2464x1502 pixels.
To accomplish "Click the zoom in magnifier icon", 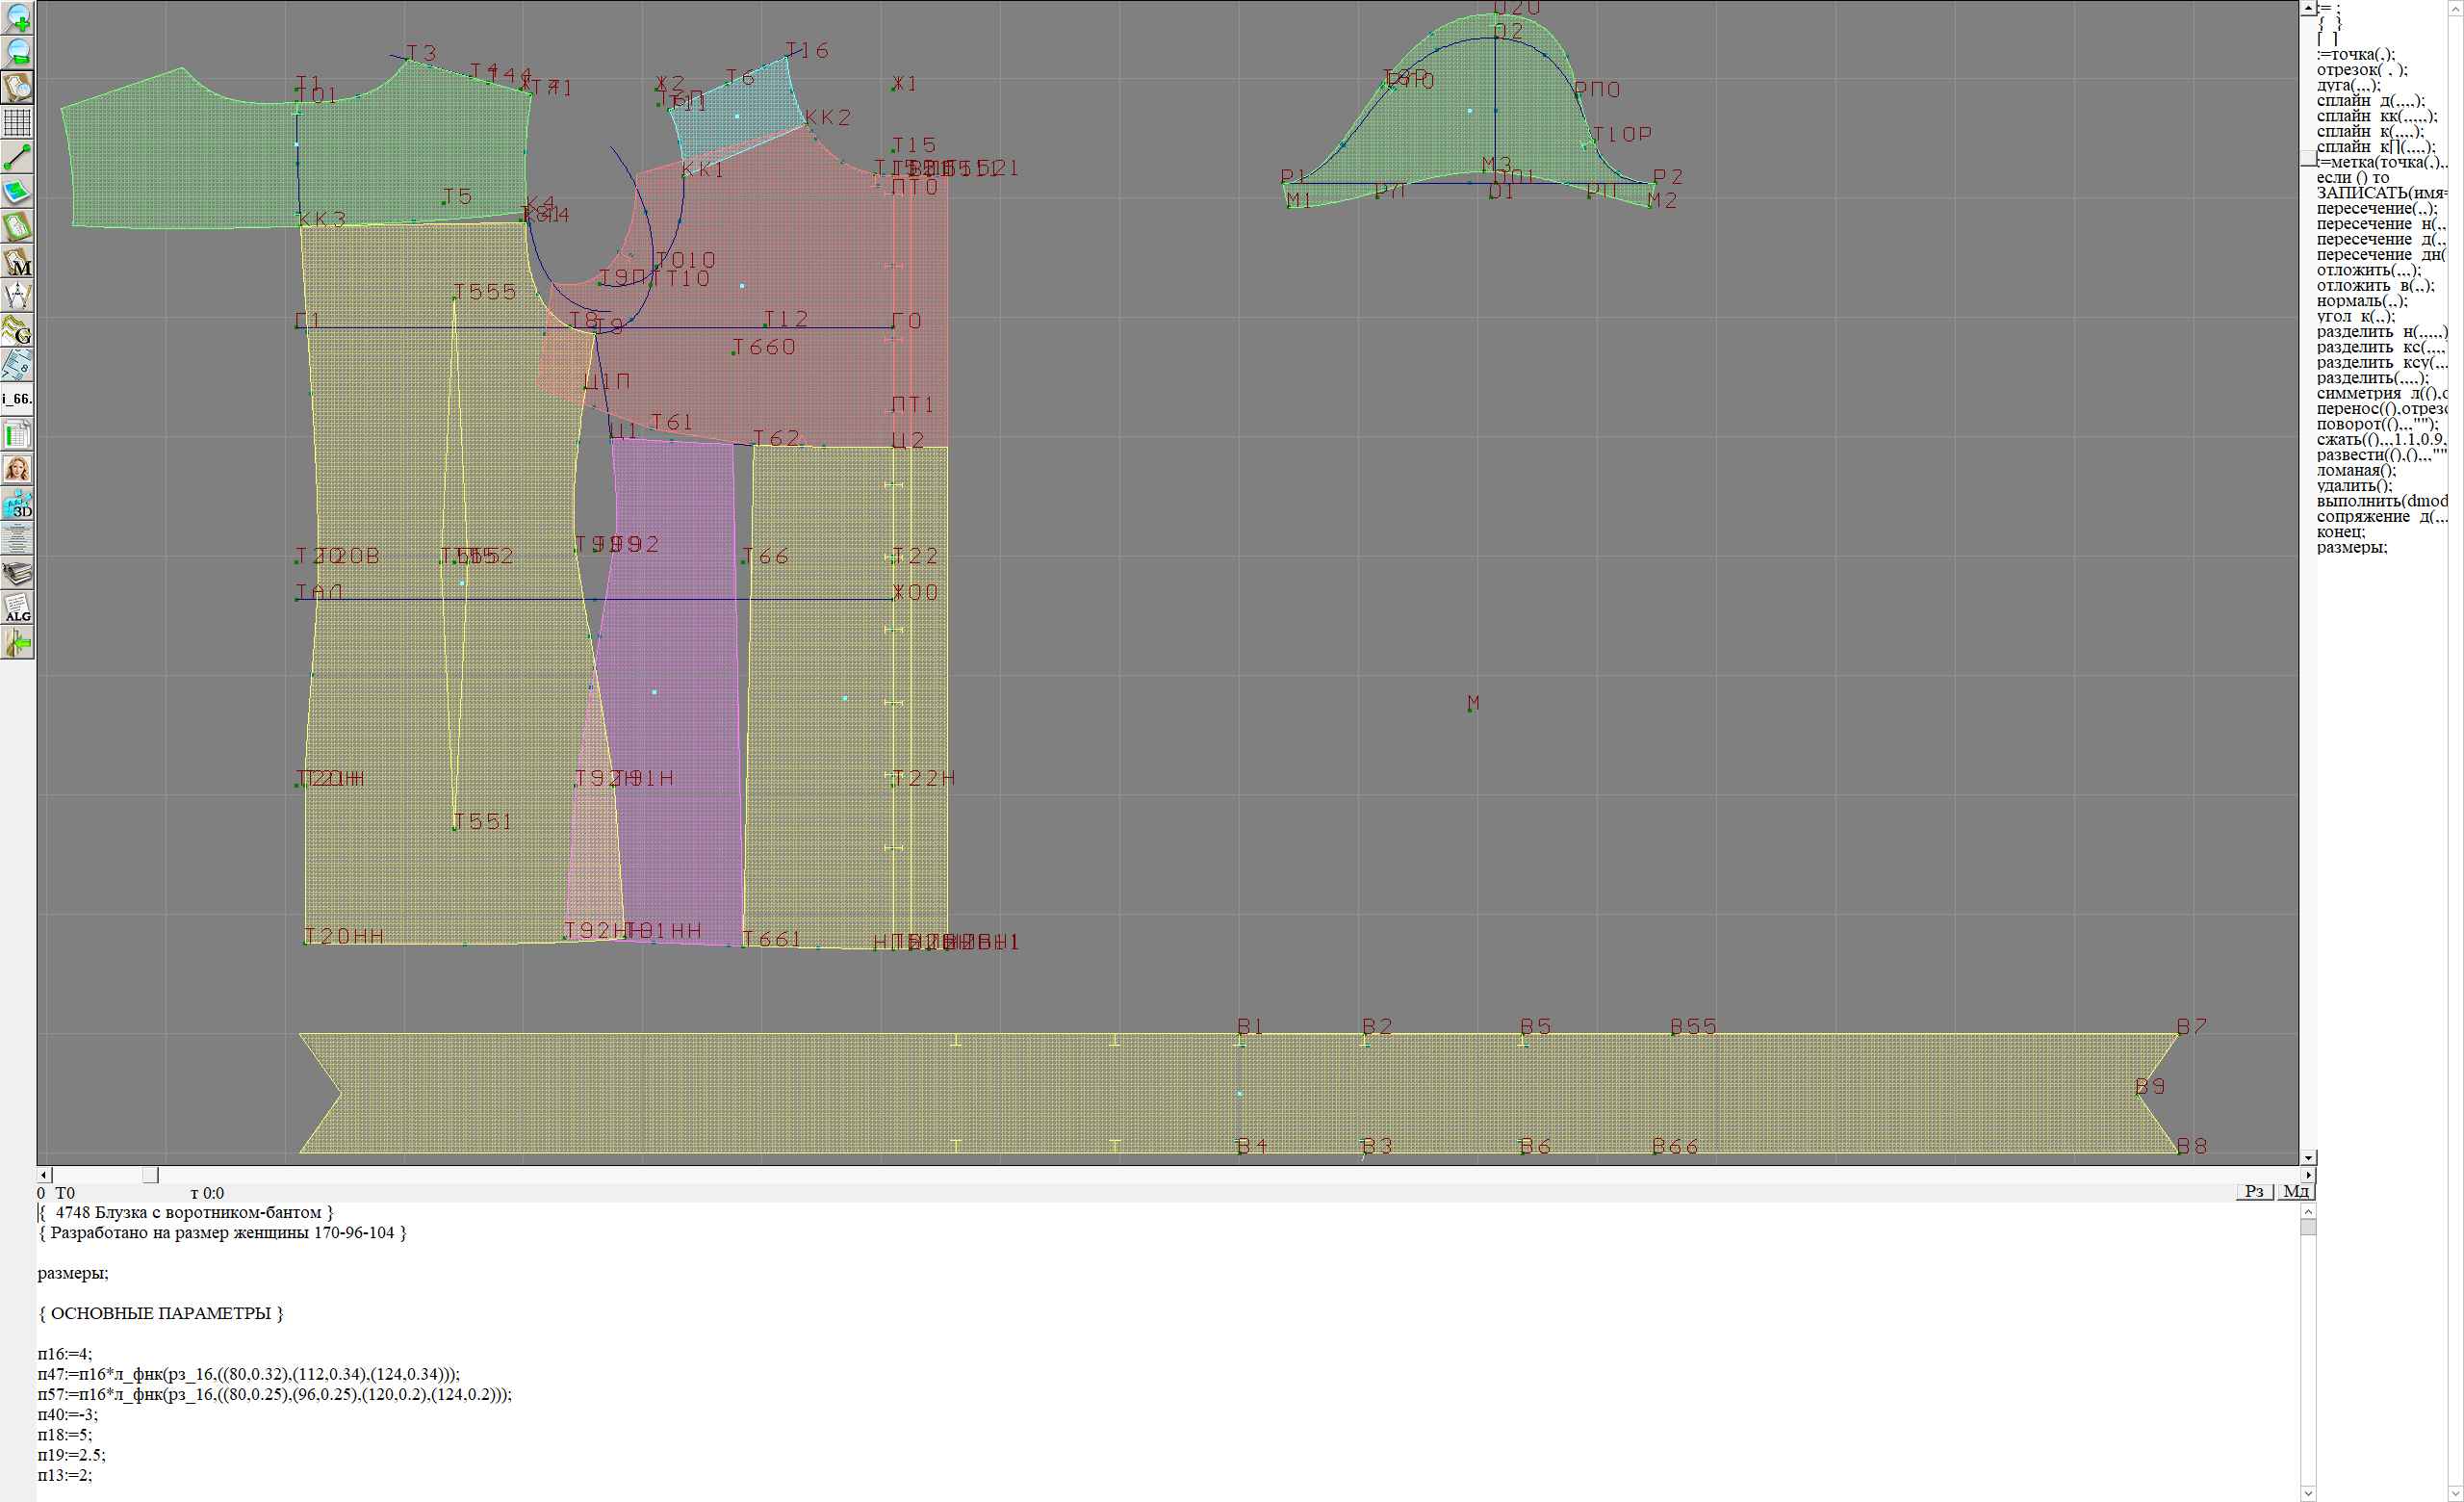I will coord(17,17).
